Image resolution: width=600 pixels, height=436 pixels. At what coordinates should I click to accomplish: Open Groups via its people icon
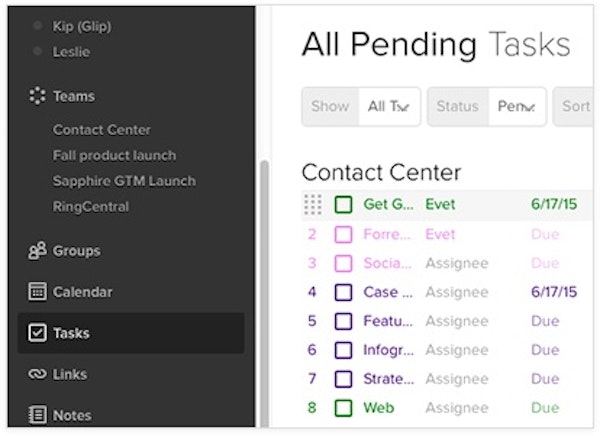[x=37, y=251]
